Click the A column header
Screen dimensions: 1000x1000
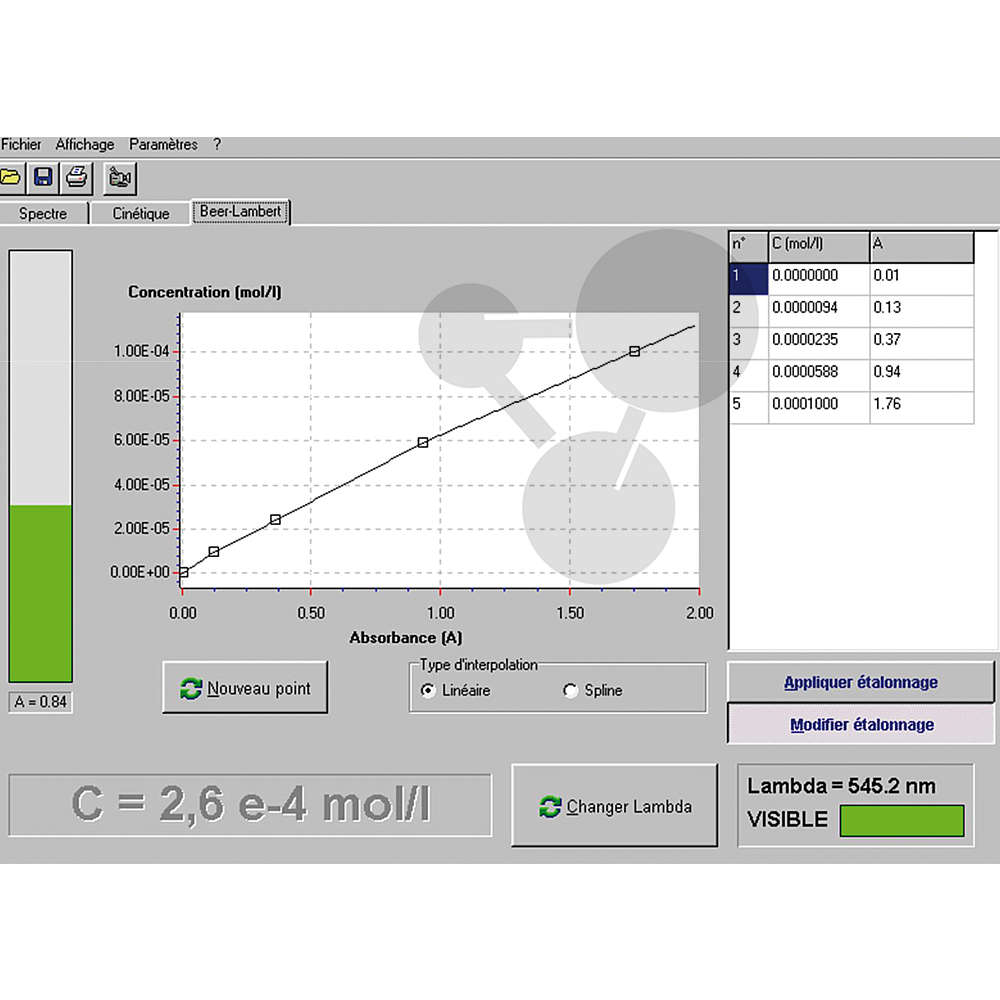[922, 247]
